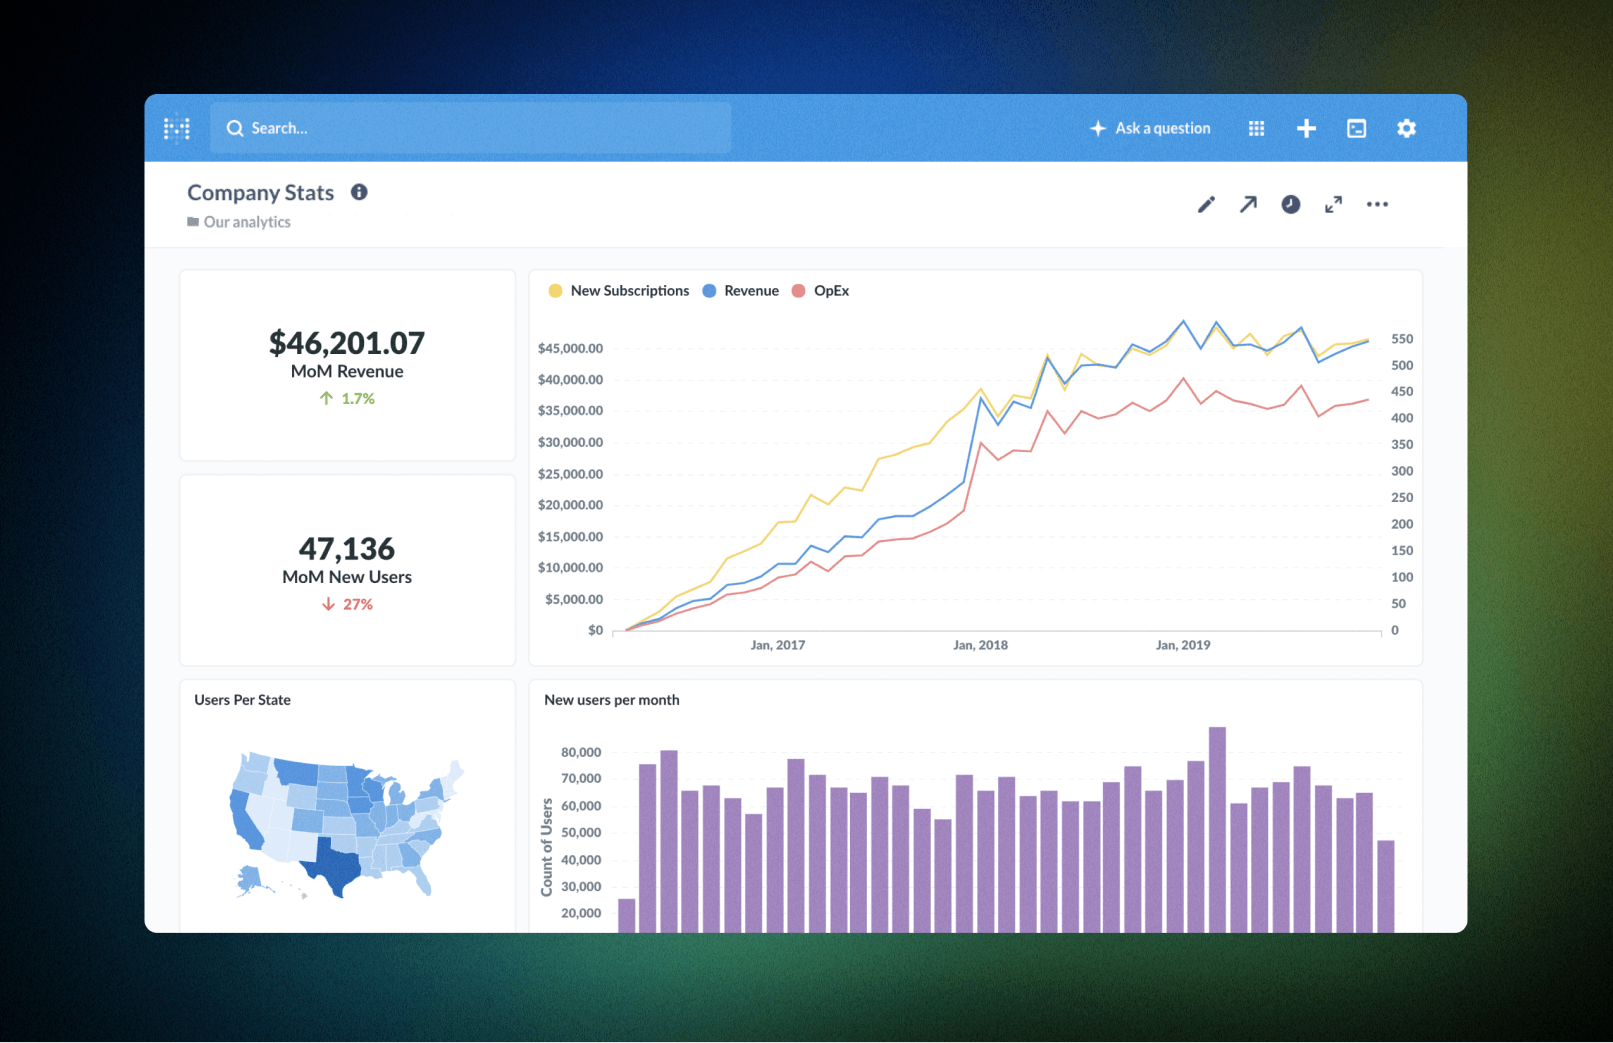Click the Users Per State card title

point(242,700)
